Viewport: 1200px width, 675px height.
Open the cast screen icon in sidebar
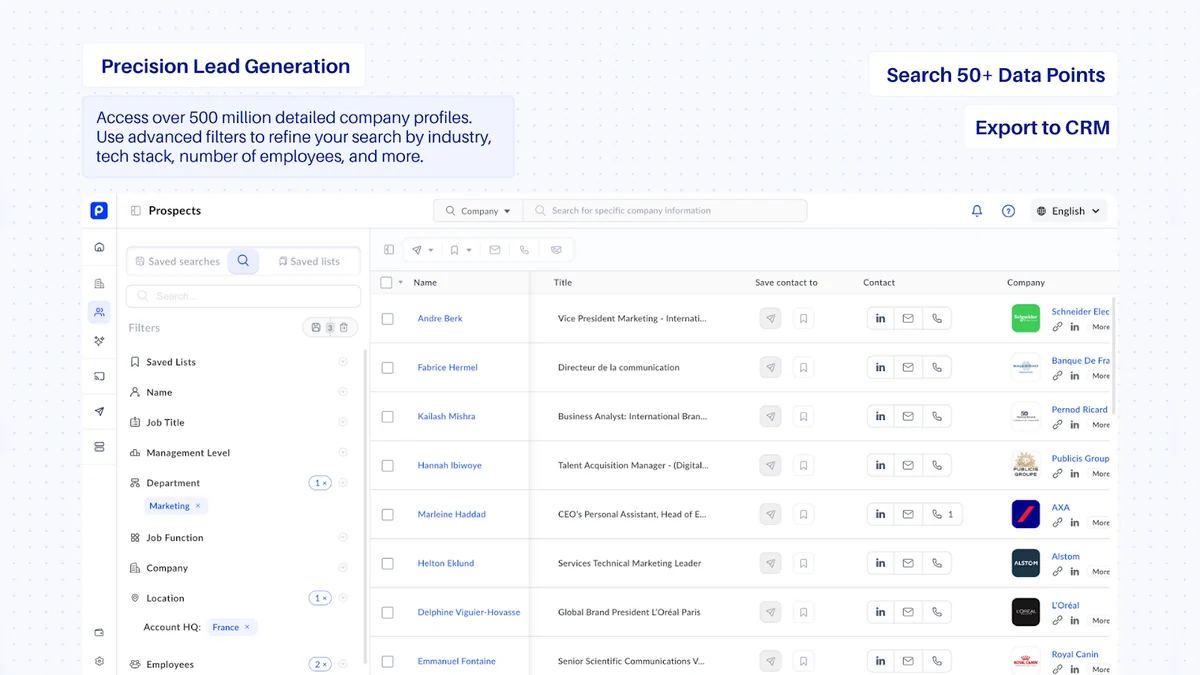point(99,376)
